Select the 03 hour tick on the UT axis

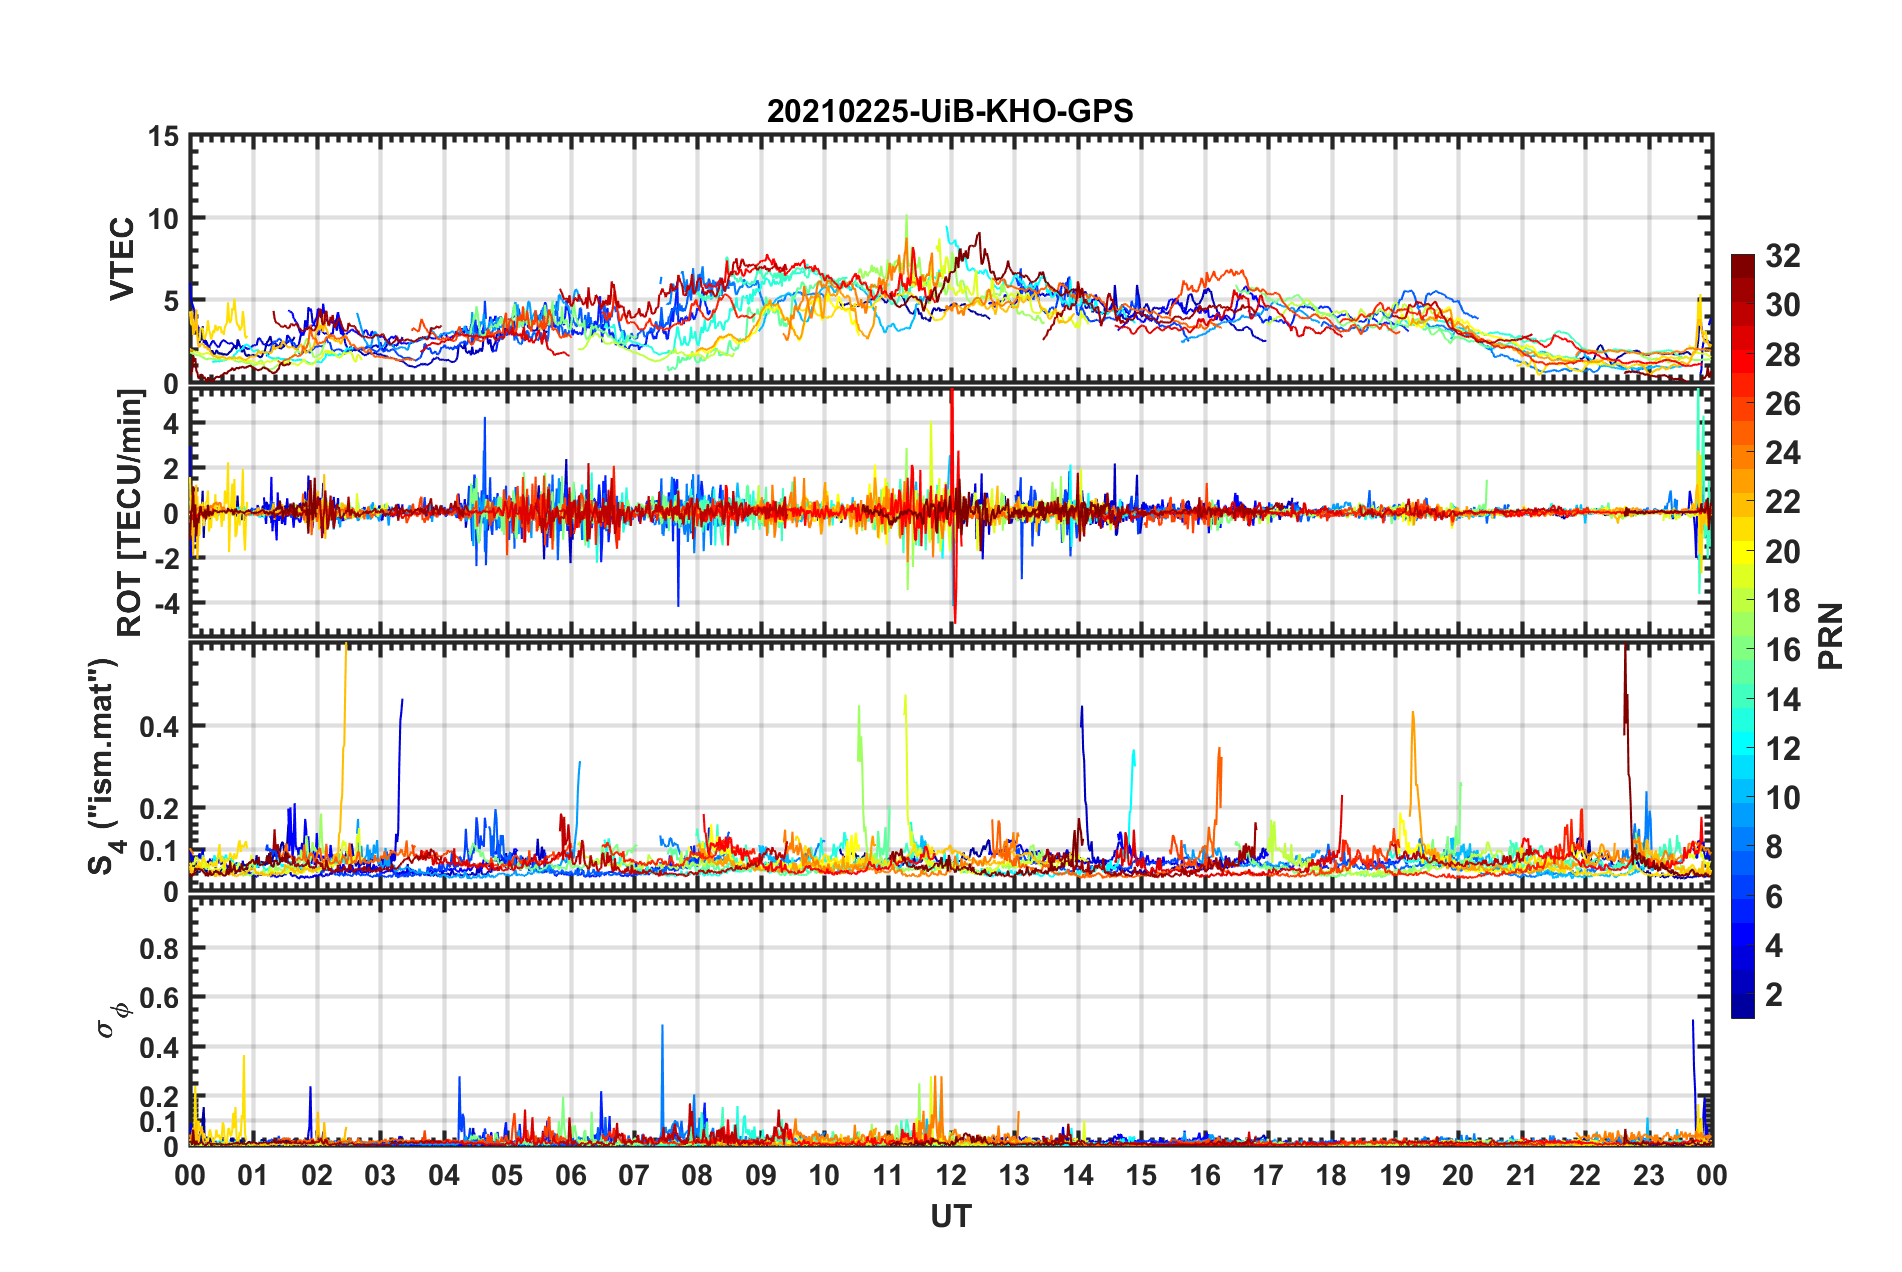380,1175
